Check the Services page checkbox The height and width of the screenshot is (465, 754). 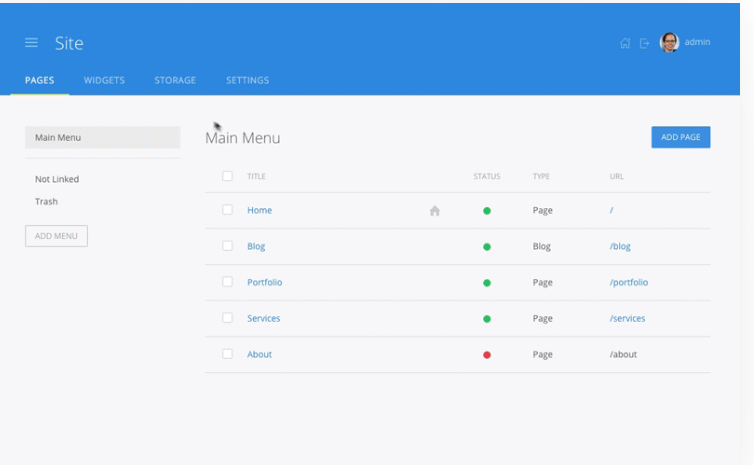[227, 318]
